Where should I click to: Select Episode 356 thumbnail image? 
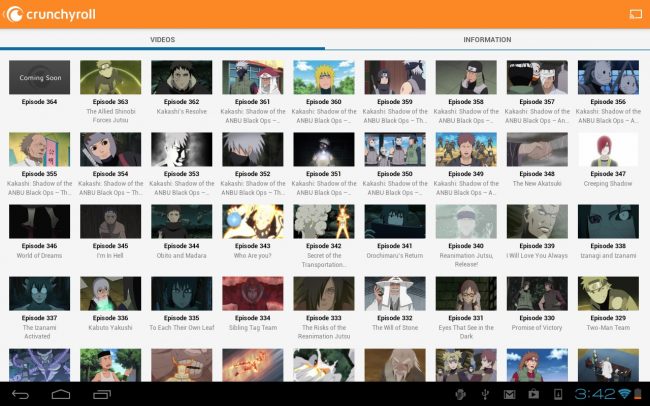click(608, 77)
